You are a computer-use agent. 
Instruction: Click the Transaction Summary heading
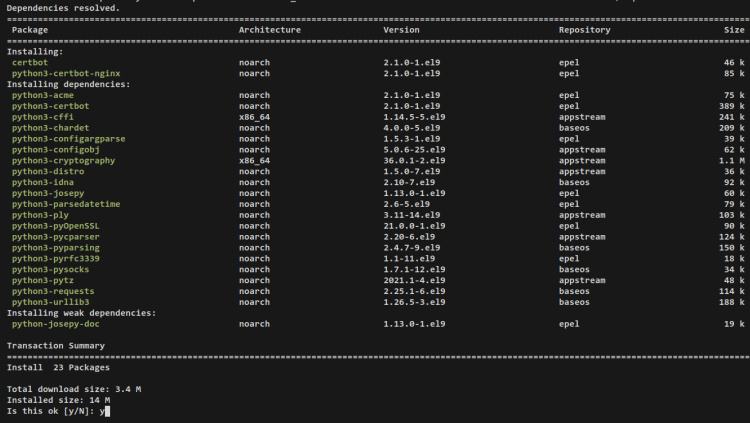(x=56, y=346)
